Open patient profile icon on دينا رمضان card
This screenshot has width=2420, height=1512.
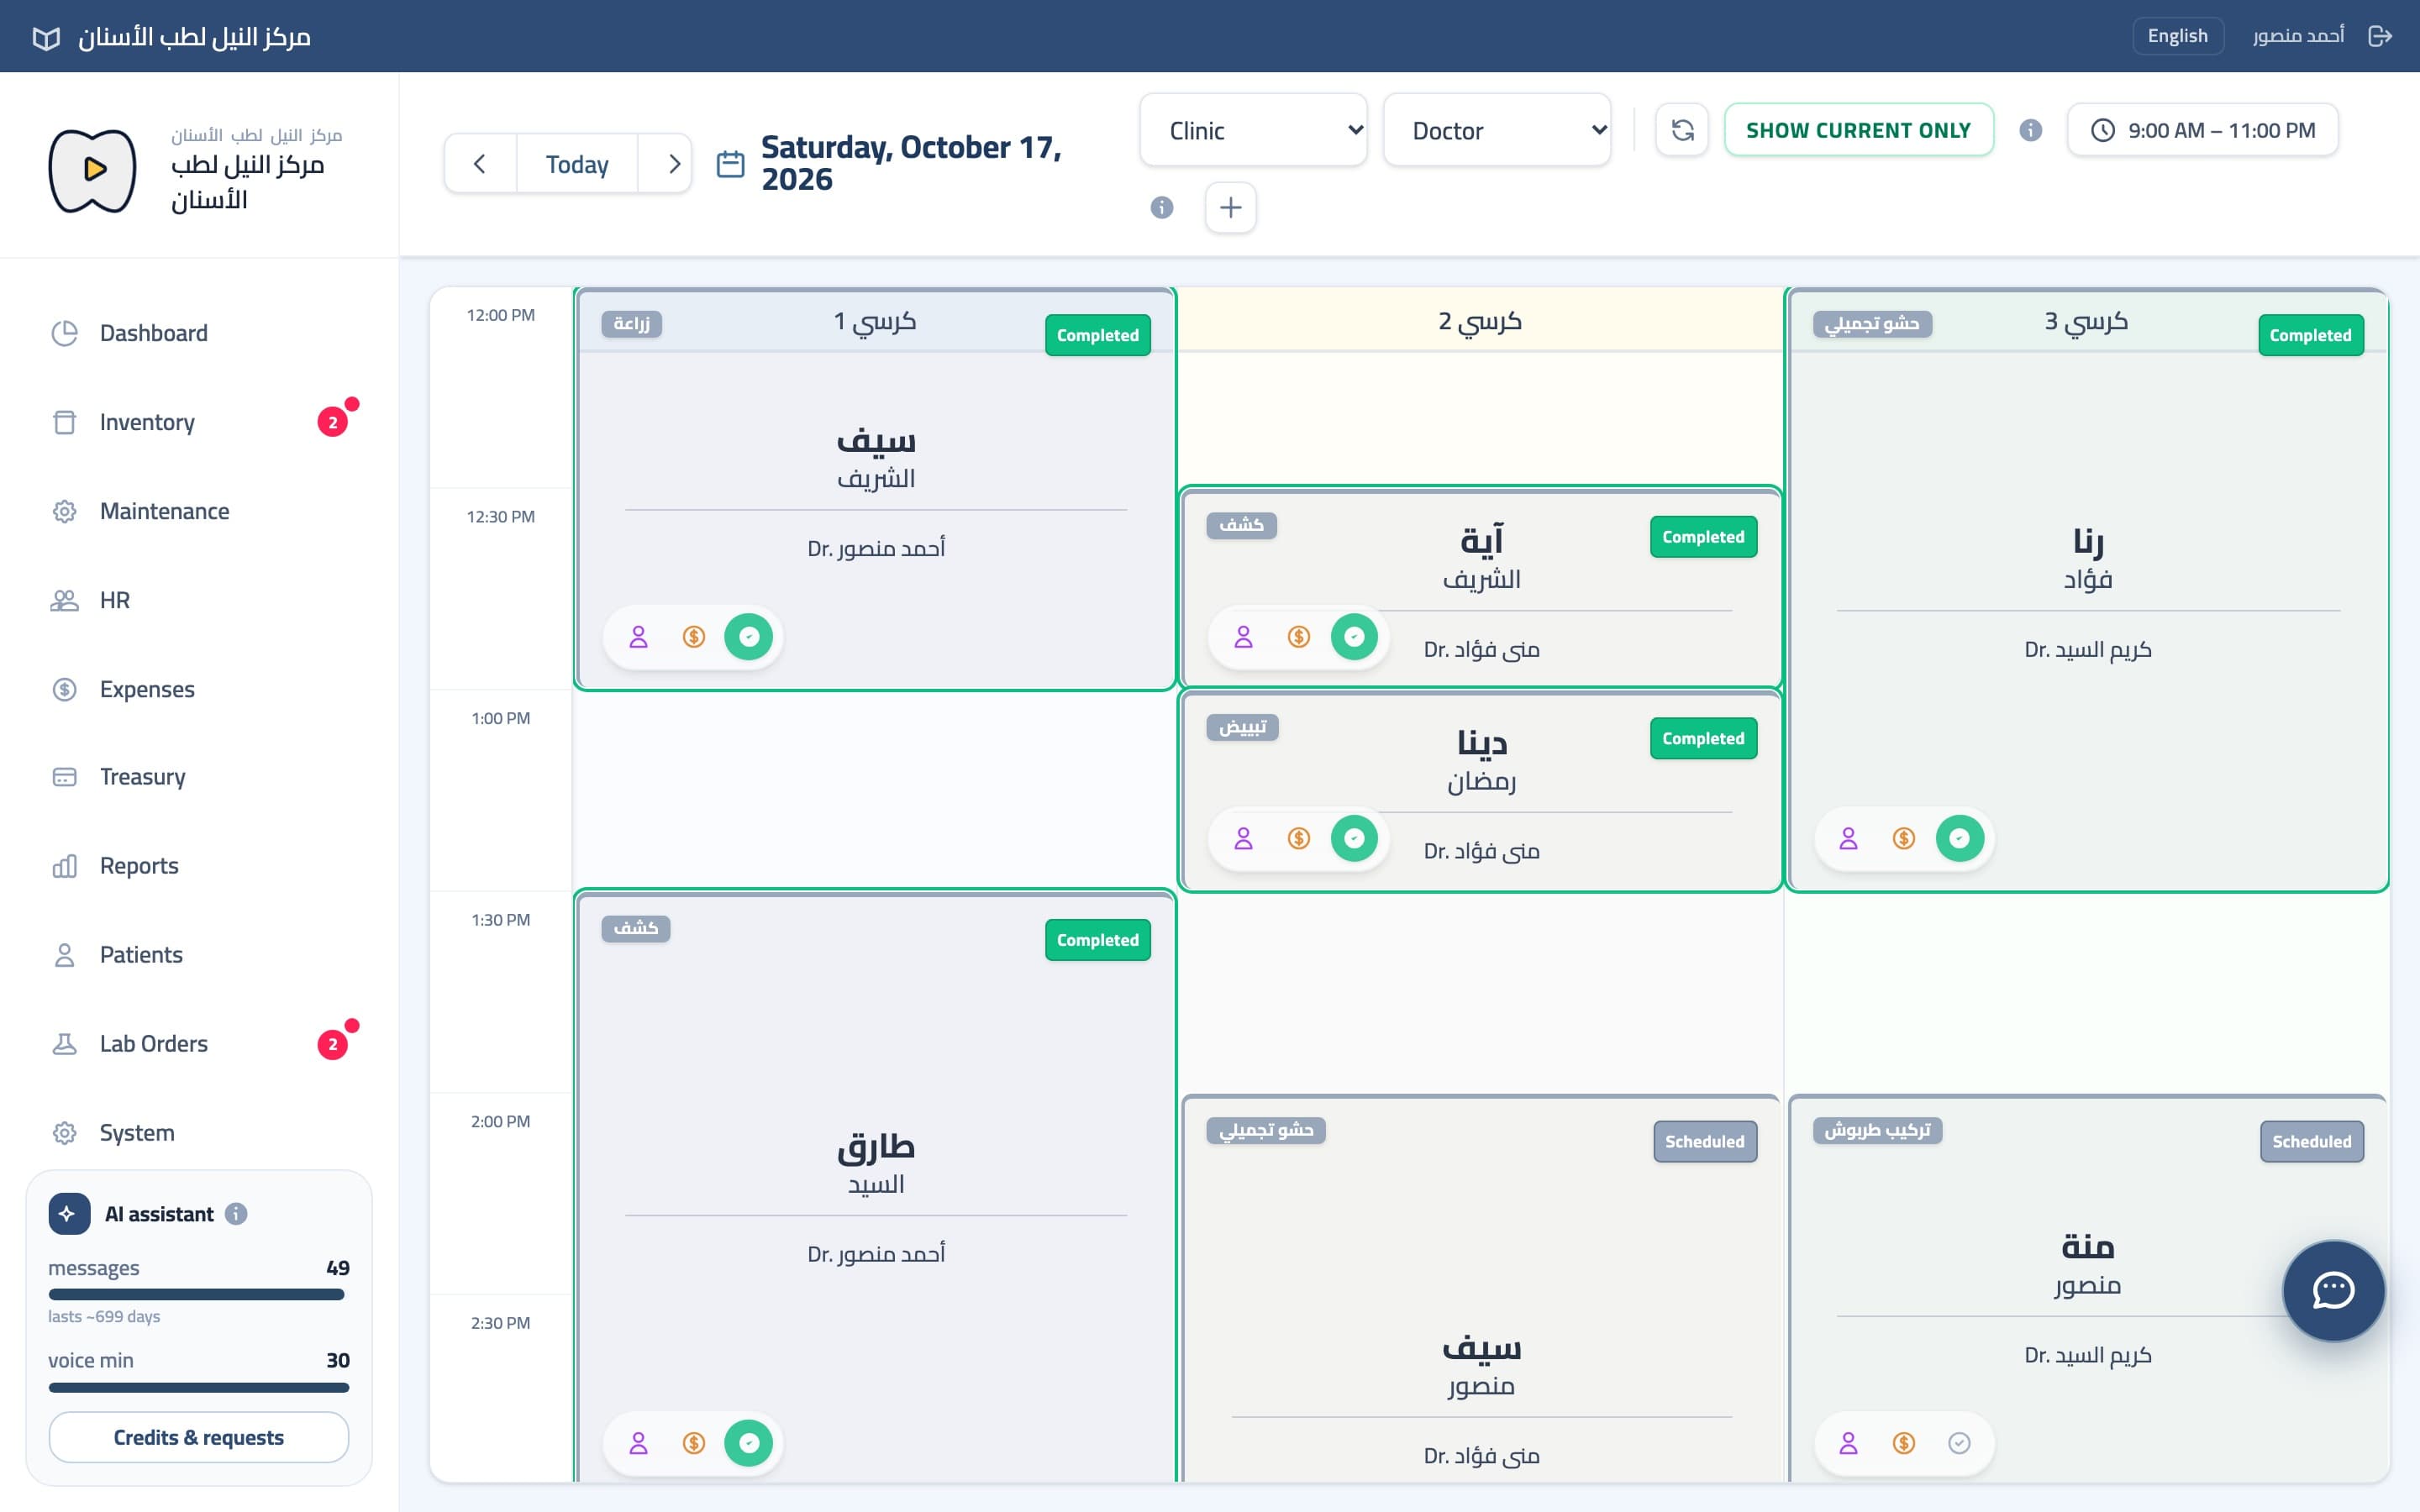pyautogui.click(x=1243, y=839)
